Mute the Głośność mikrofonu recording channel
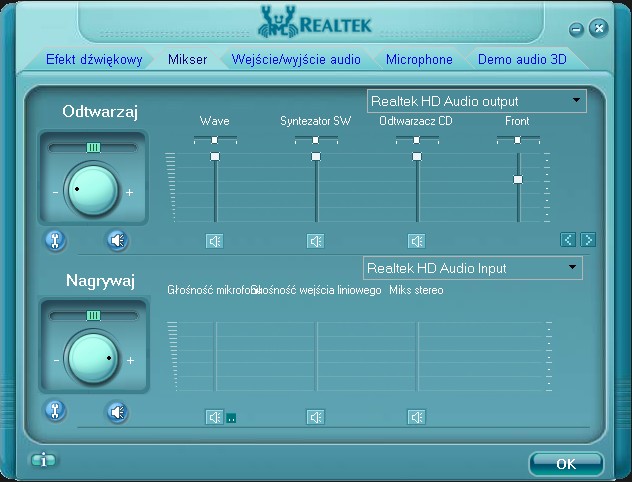 coord(214,417)
